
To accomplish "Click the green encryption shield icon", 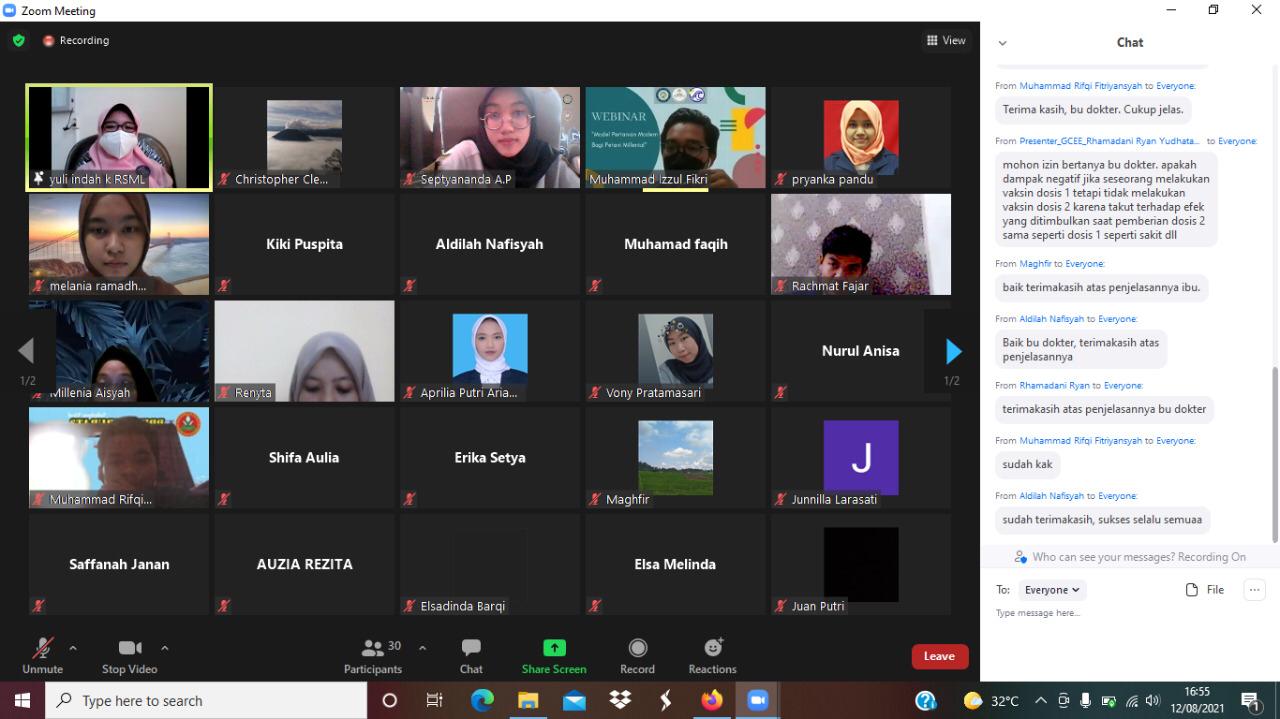I will pos(18,41).
